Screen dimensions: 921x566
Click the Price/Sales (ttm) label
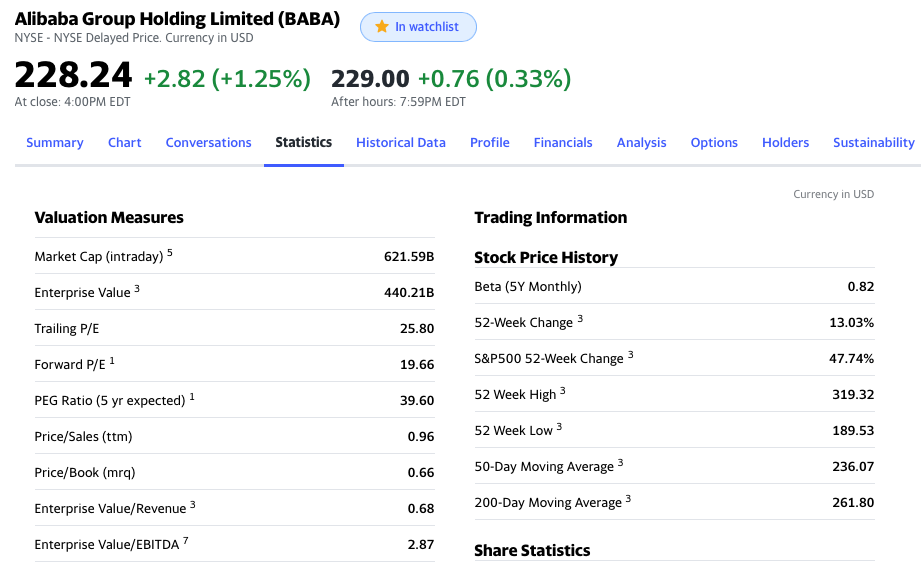[83, 436]
